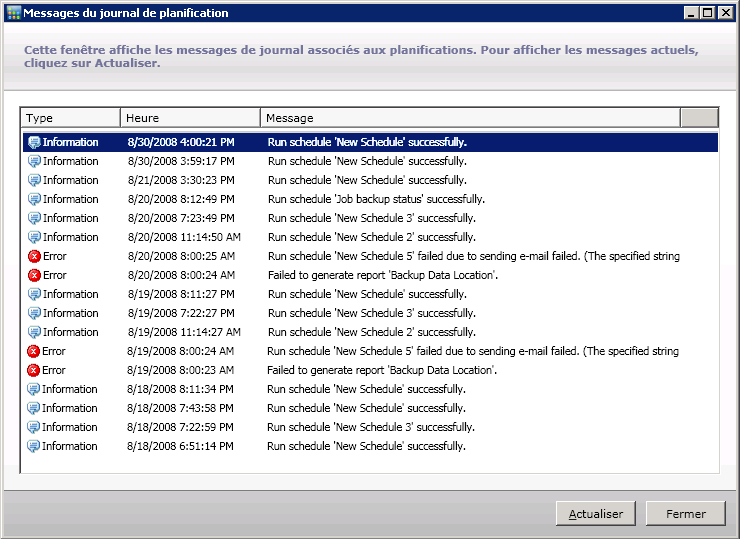Image resolution: width=740 pixels, height=539 pixels.
Task: Sort the list by the Type column header
Action: [x=70, y=118]
